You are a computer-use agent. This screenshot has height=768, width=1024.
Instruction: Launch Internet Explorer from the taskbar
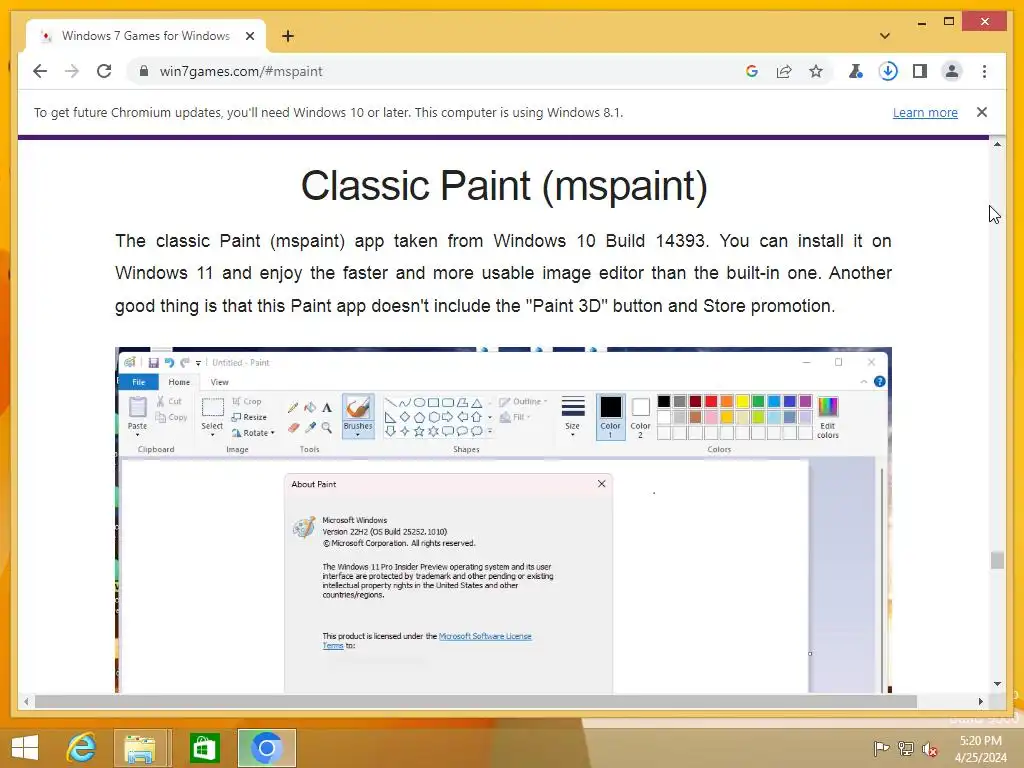click(82, 748)
